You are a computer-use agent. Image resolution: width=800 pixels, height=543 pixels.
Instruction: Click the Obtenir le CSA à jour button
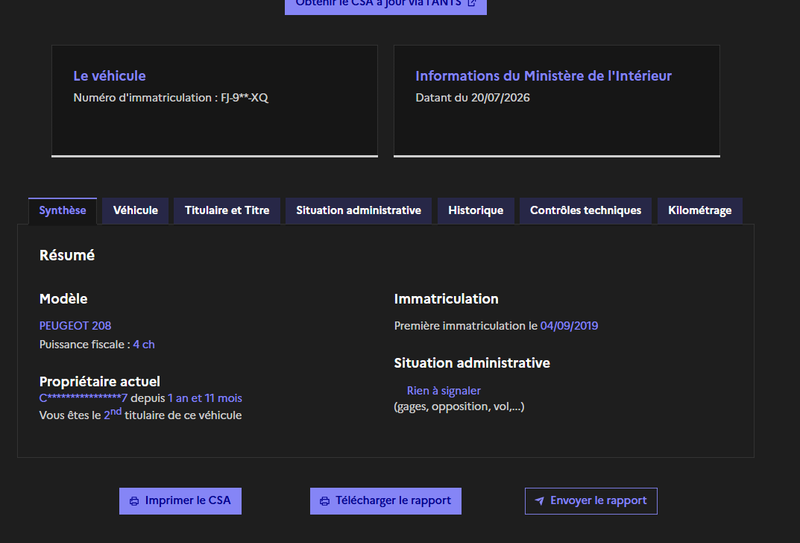pyautogui.click(x=386, y=5)
